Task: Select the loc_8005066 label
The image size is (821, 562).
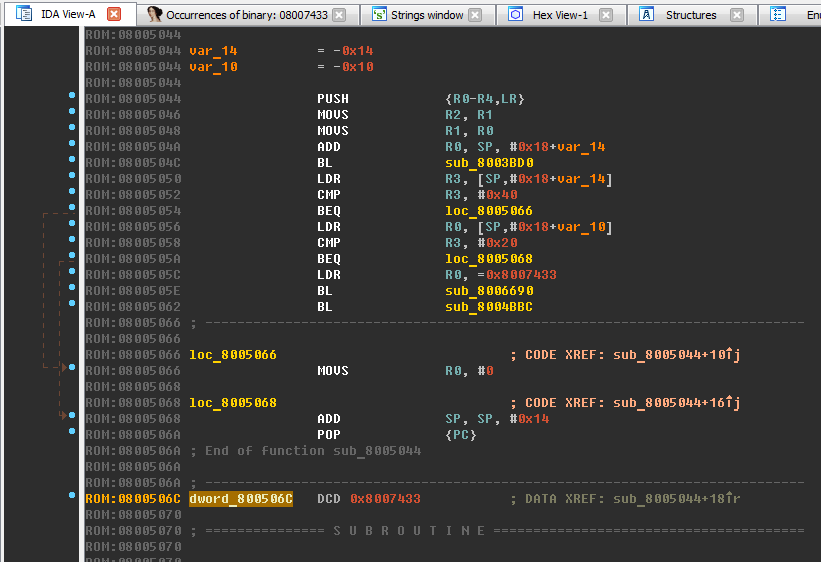Action: (x=232, y=355)
